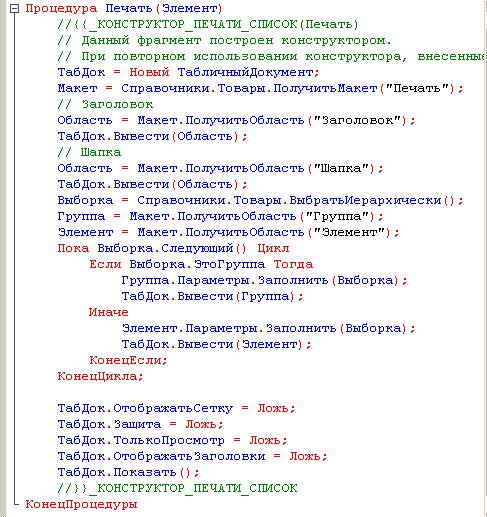Click the ТабДок.Показать() call
This screenshot has height=517, width=487.
(x=128, y=472)
